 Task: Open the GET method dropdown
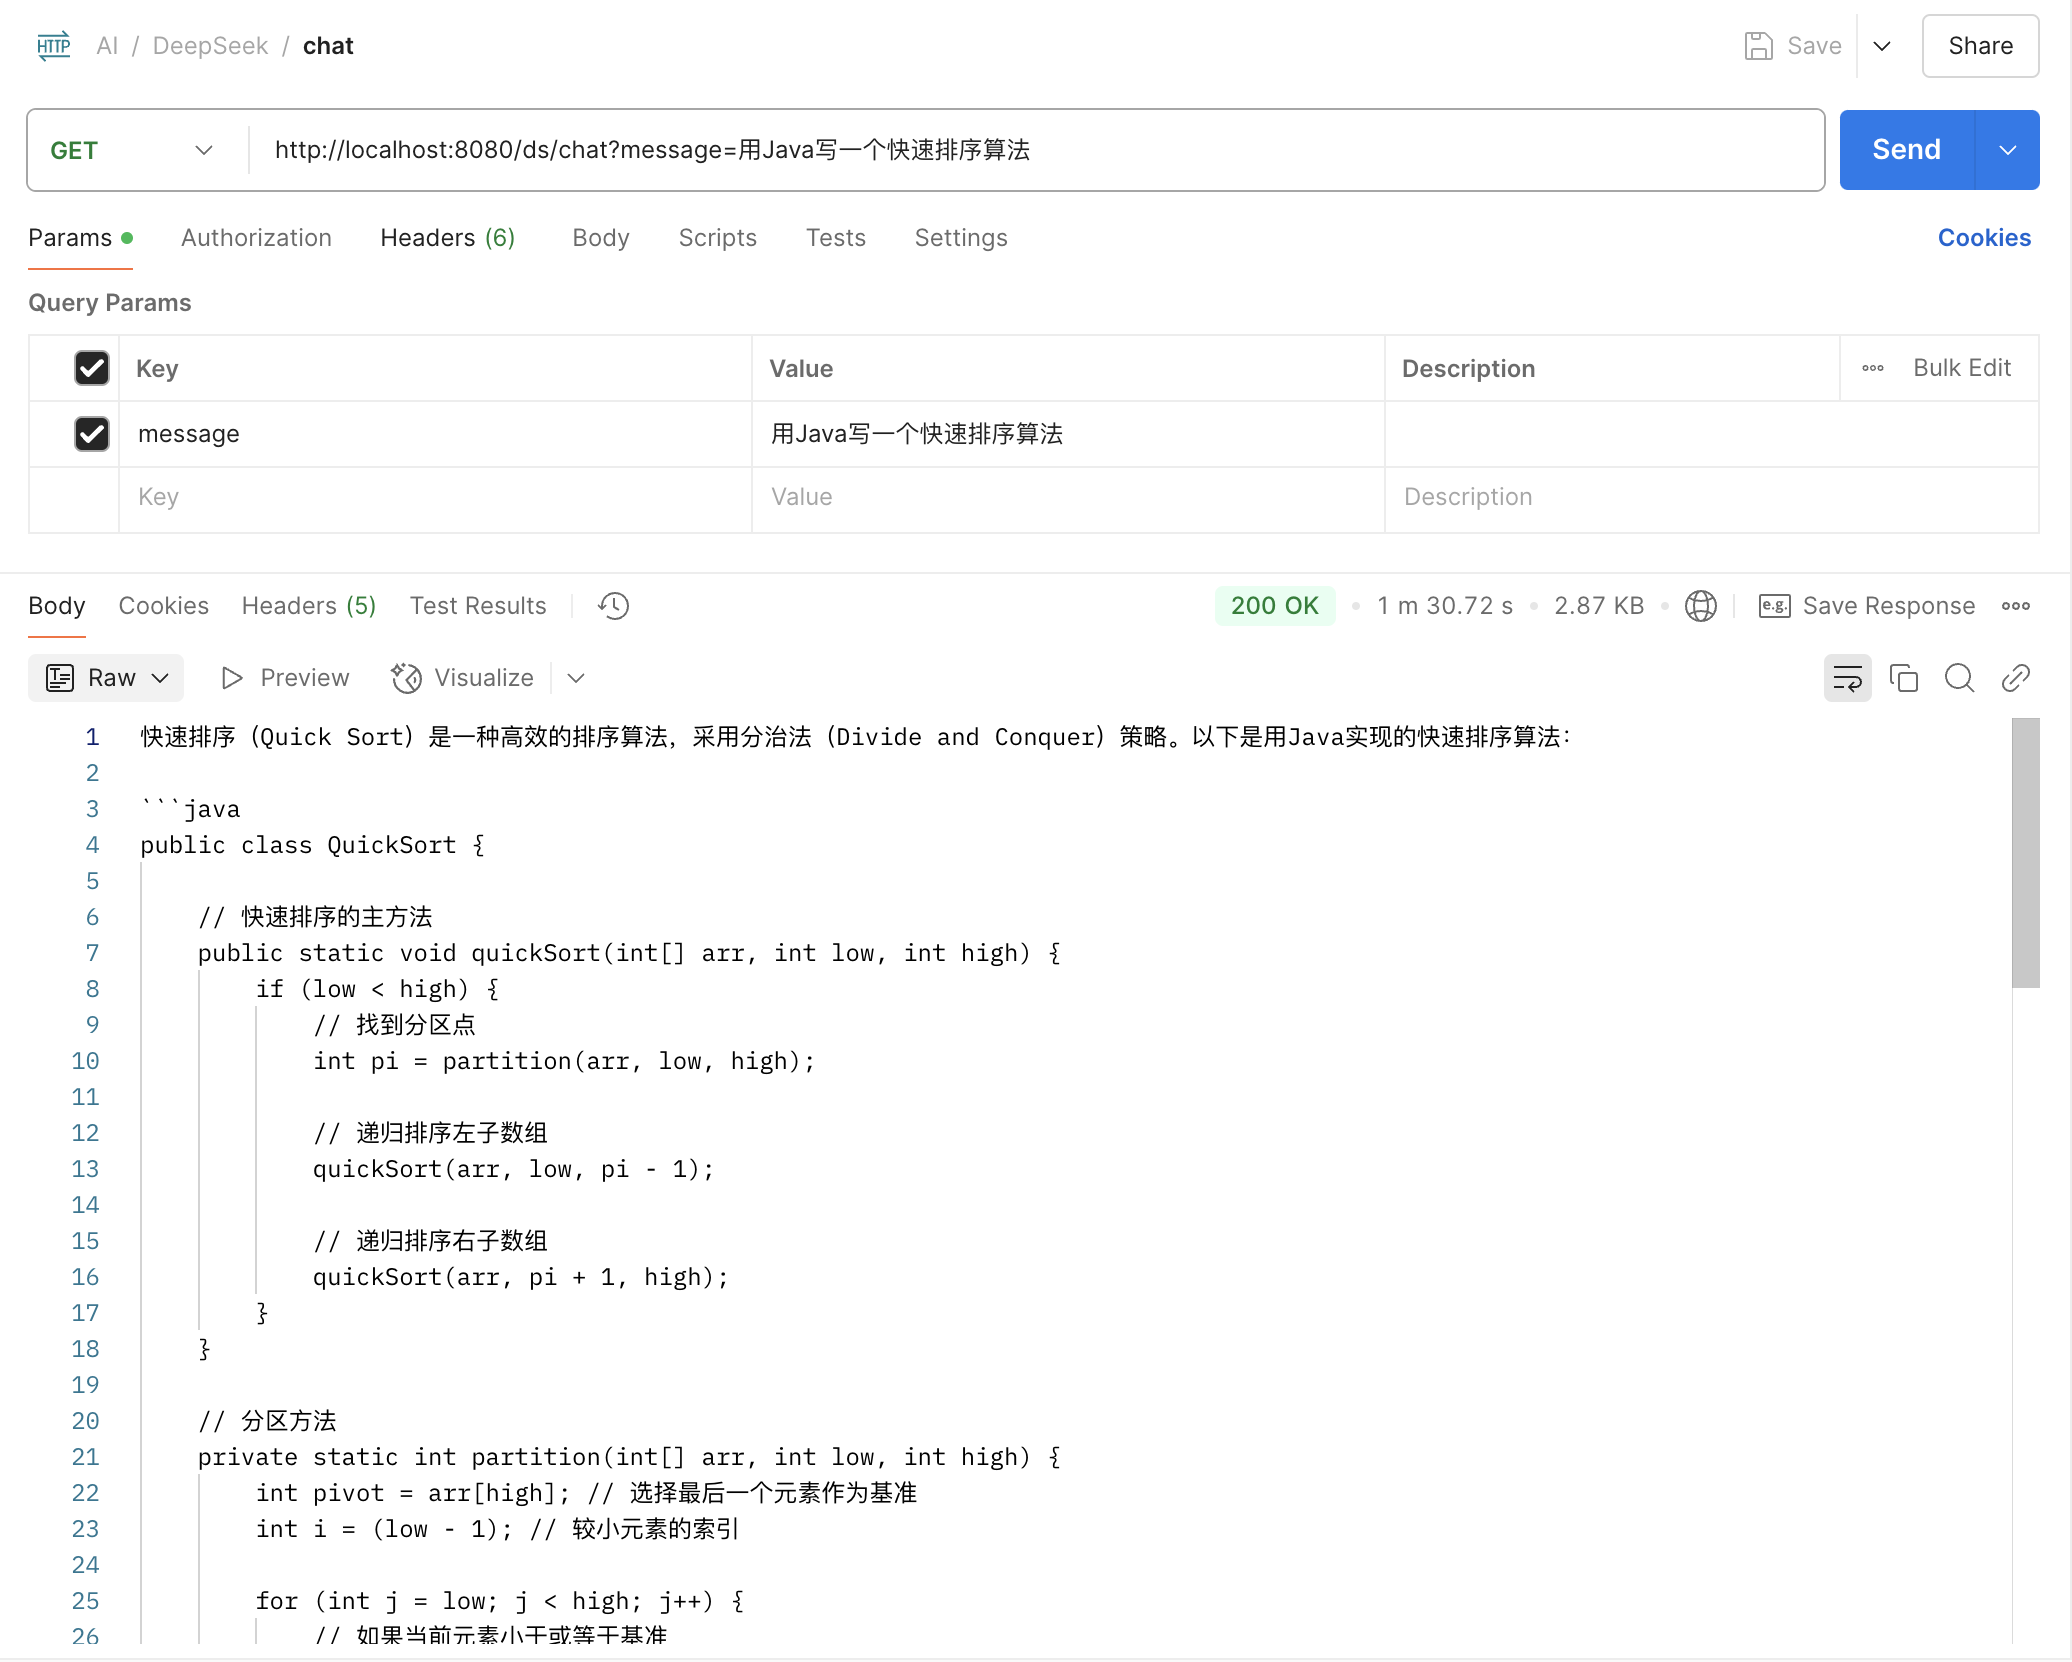[x=204, y=150]
